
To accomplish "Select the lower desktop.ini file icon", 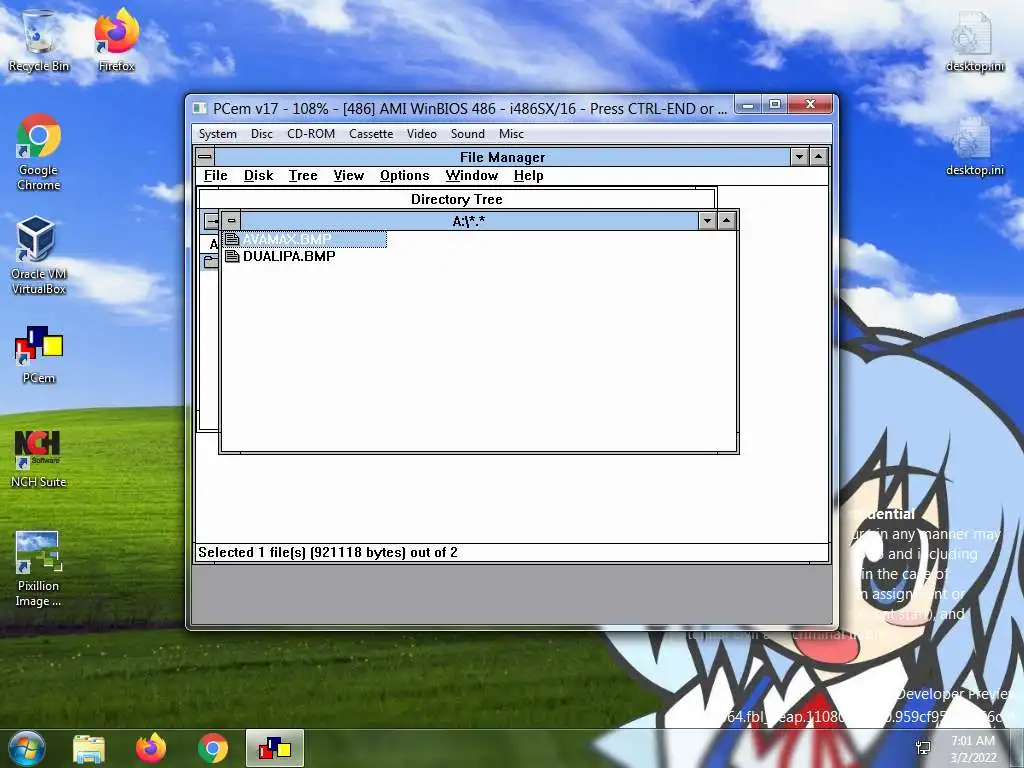I will tap(974, 145).
